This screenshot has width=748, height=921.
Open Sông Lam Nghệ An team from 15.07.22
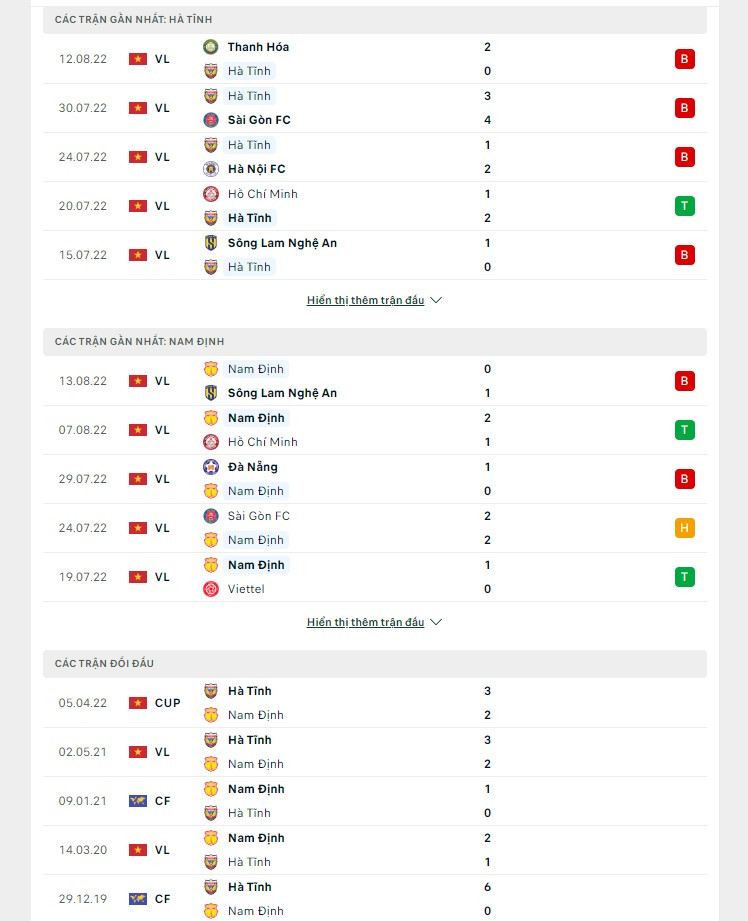click(282, 243)
